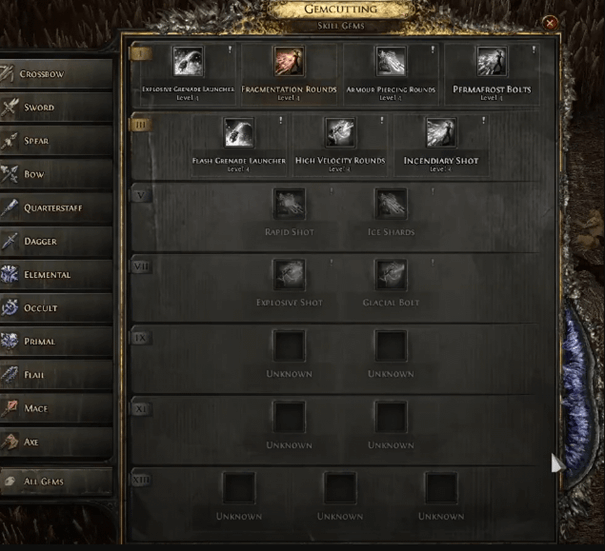Choose the High Velocity Rounds icon

click(340, 133)
